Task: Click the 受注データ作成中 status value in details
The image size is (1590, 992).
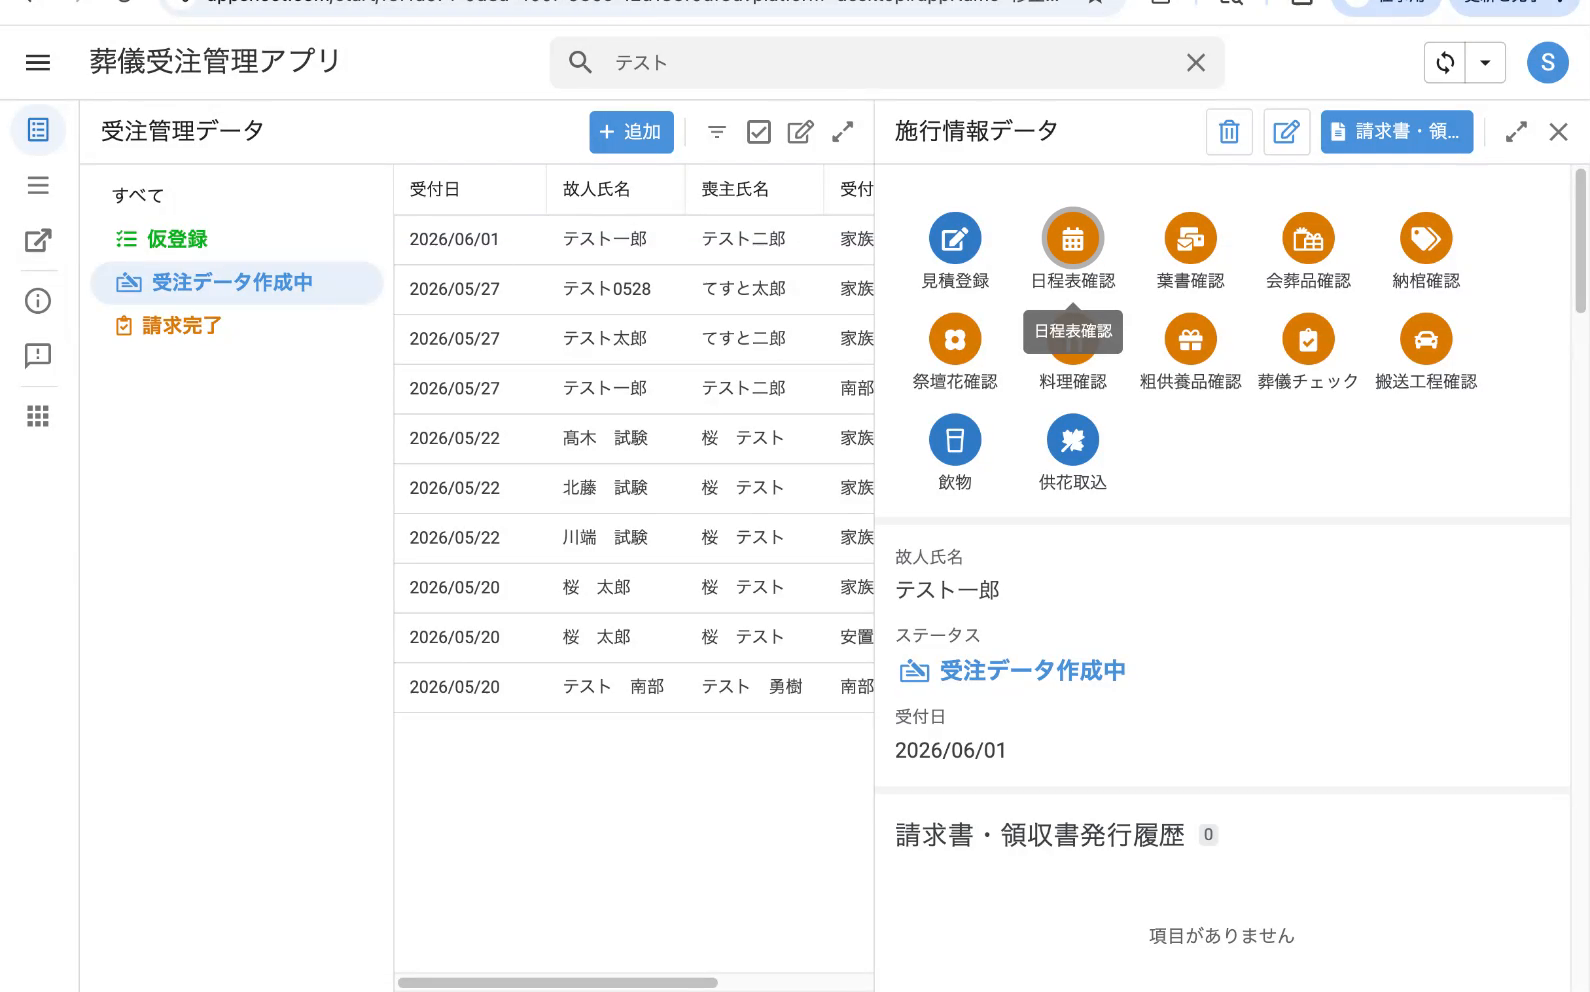Action: [1013, 671]
